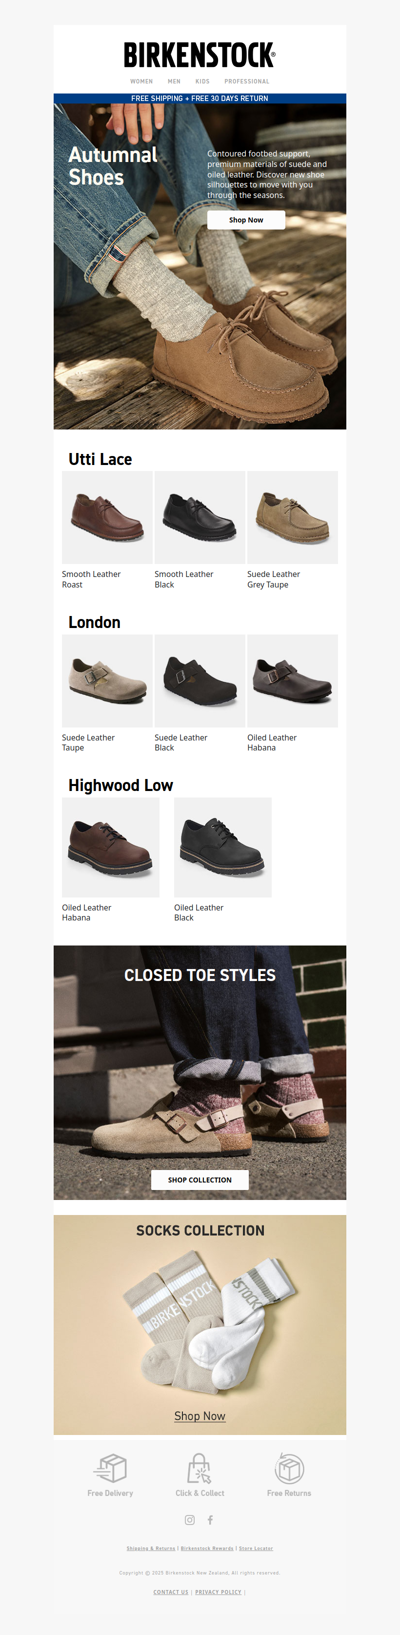Open the Store Locator link
This screenshot has height=1635, width=400.
tap(256, 1548)
